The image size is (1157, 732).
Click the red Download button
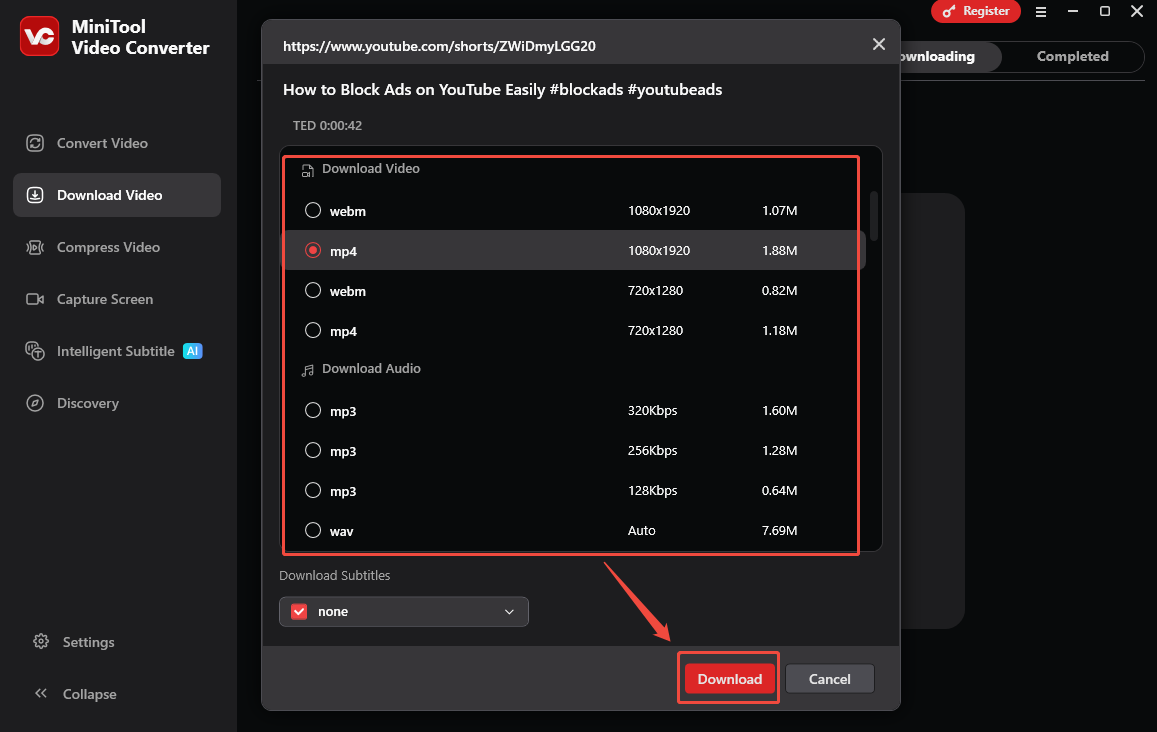point(729,679)
